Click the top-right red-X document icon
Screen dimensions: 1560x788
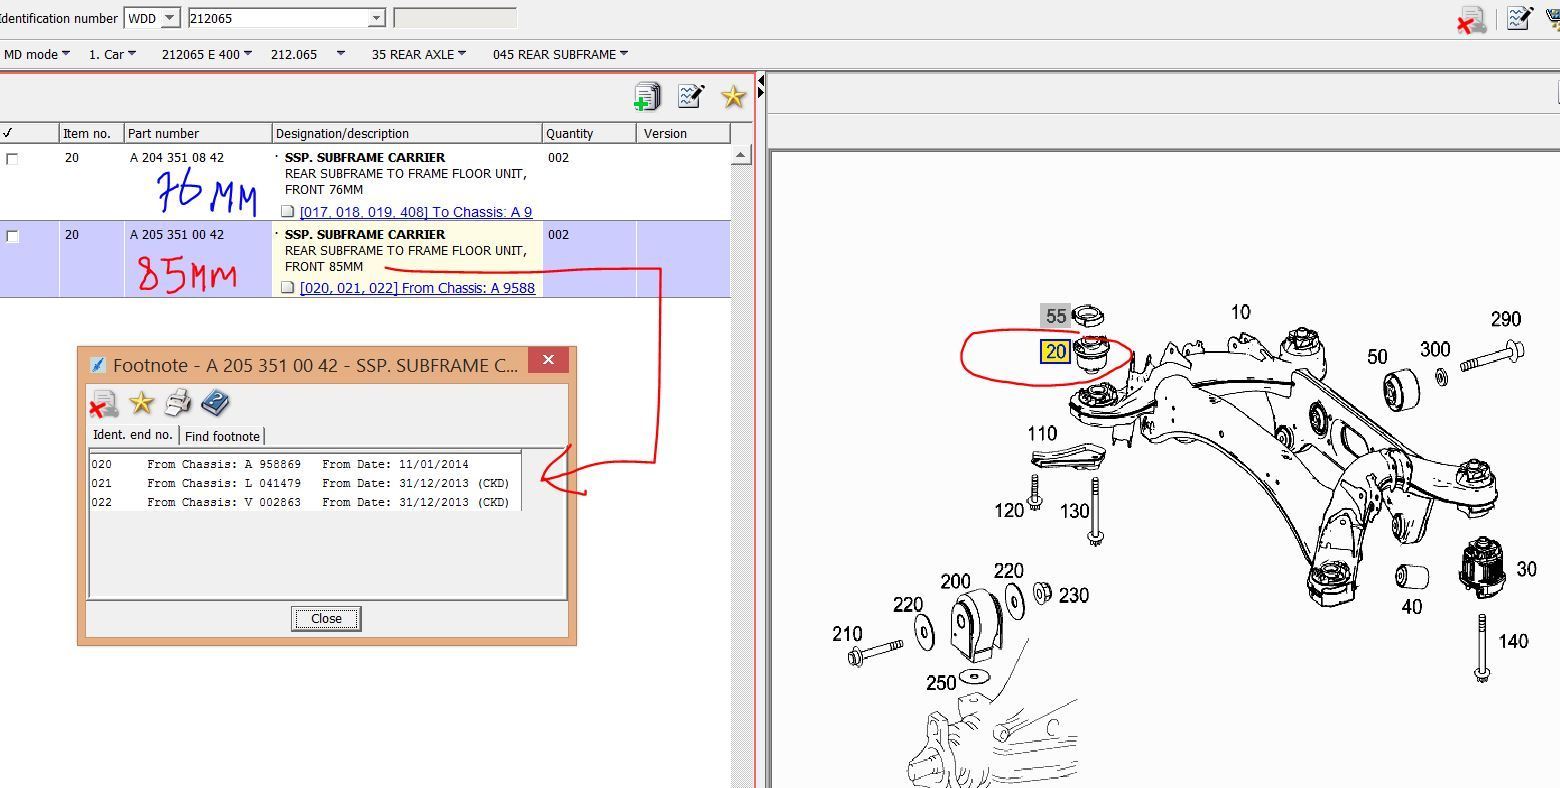click(1471, 20)
